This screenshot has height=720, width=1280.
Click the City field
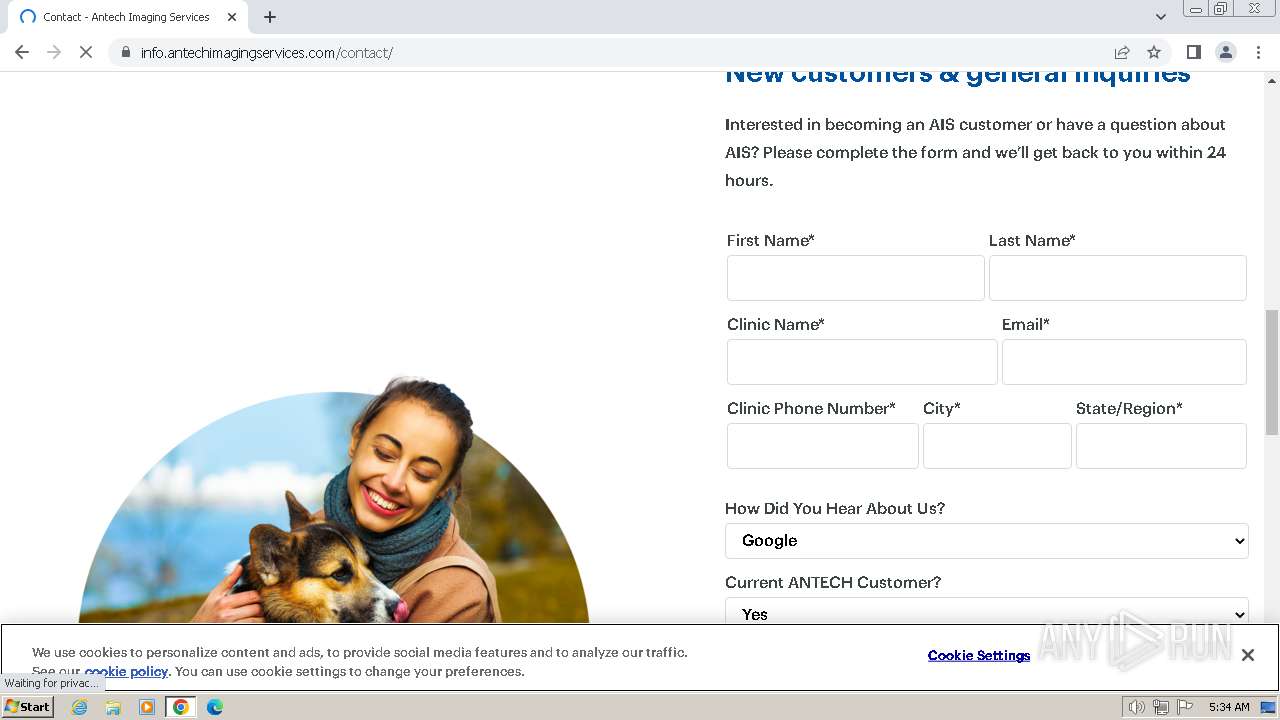pos(997,446)
